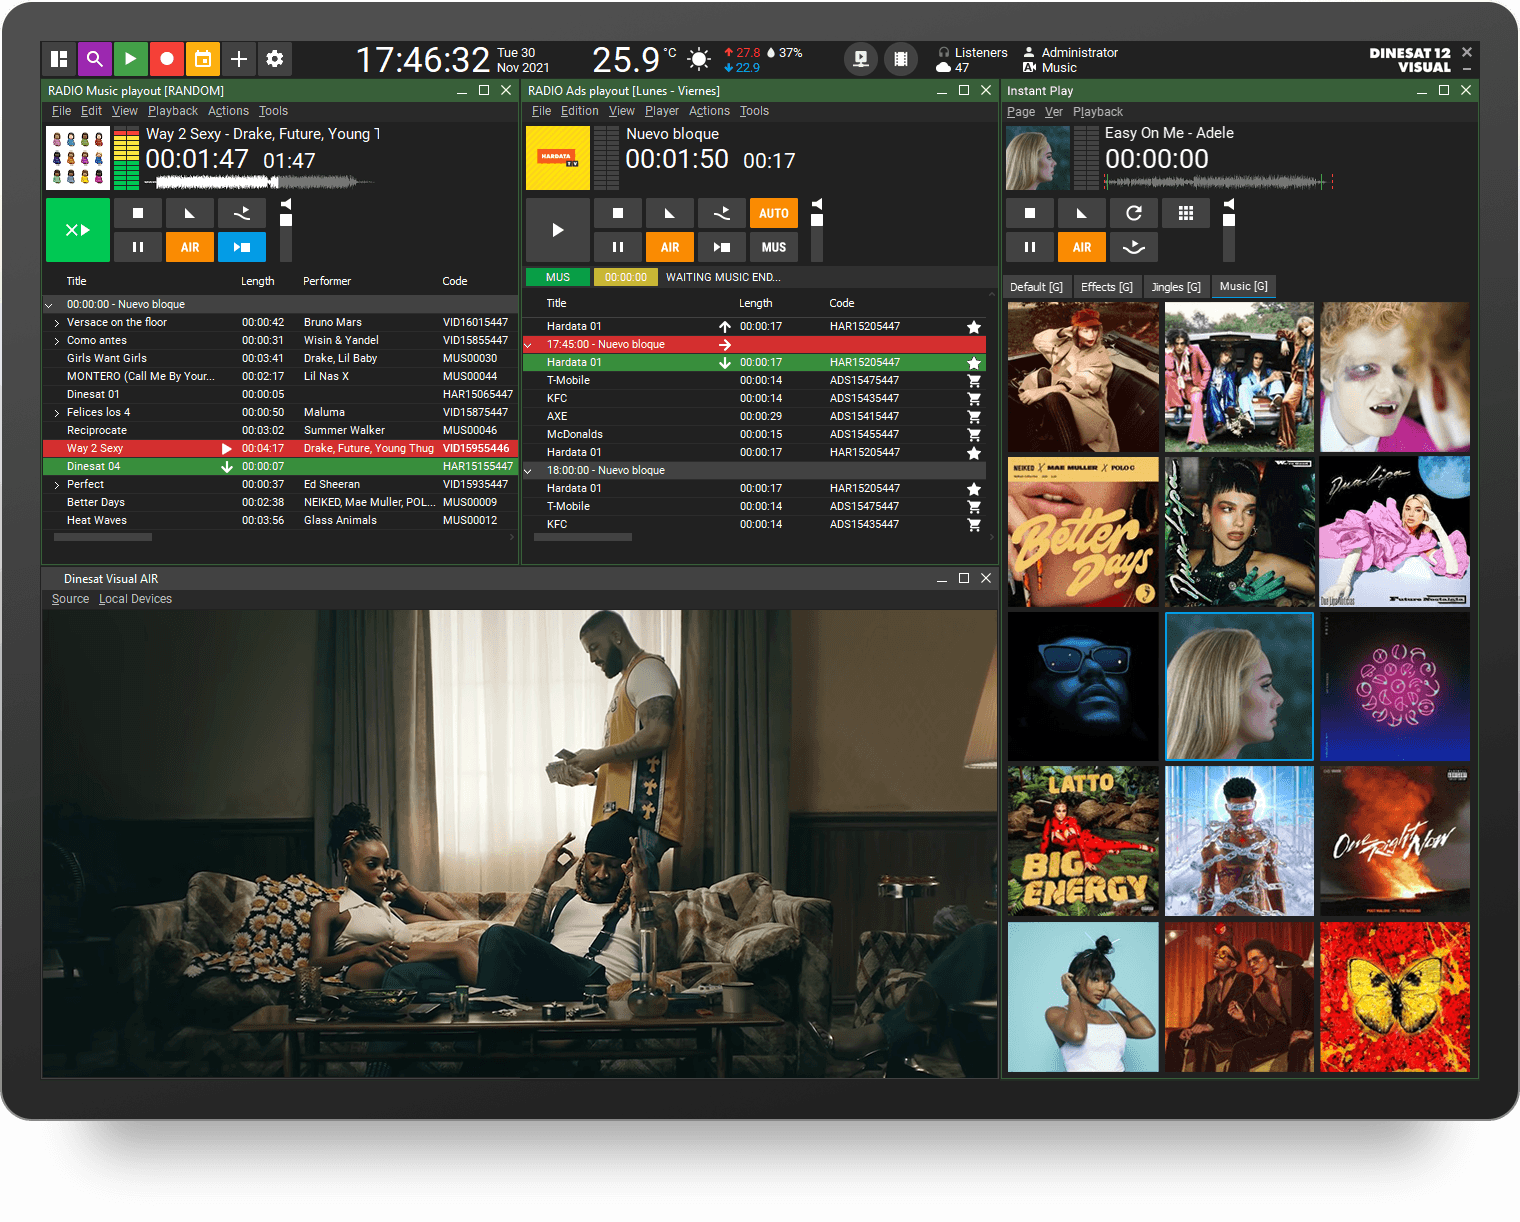Enable AUTO mode in RADIO Ads playout
1520x1222 pixels.
click(773, 212)
